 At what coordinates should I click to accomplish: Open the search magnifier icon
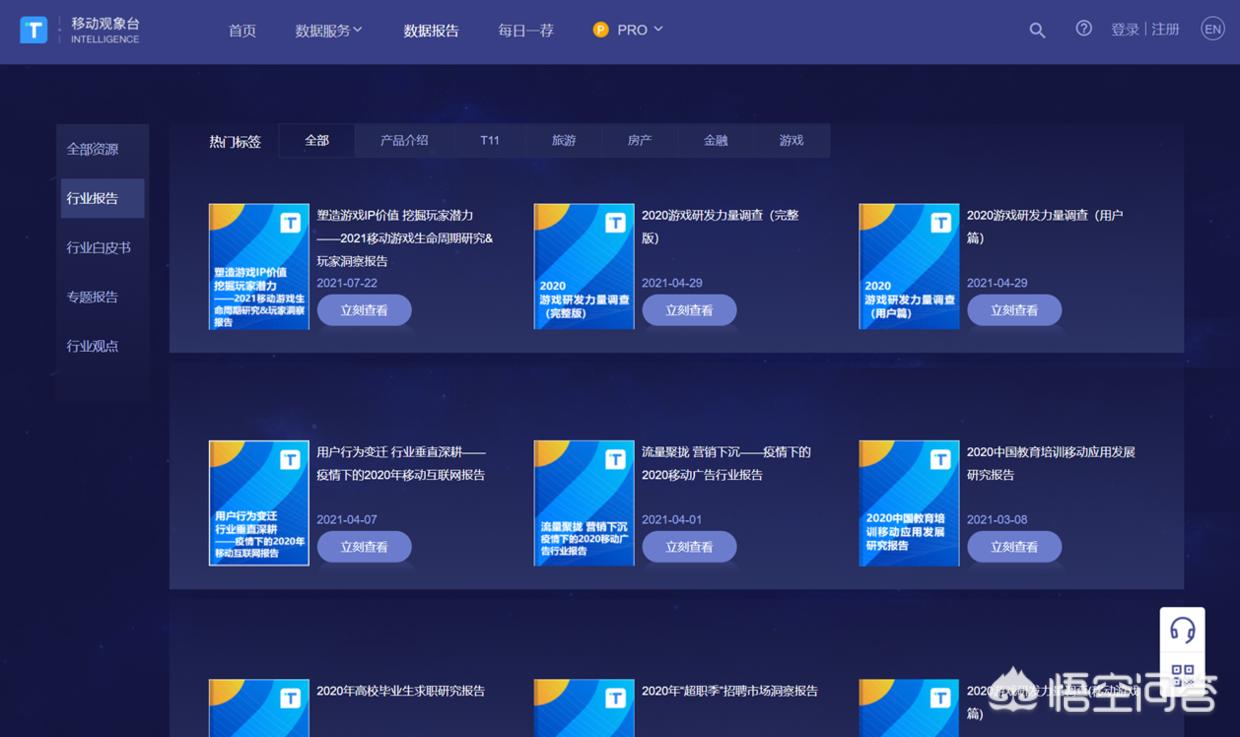[x=1037, y=30]
